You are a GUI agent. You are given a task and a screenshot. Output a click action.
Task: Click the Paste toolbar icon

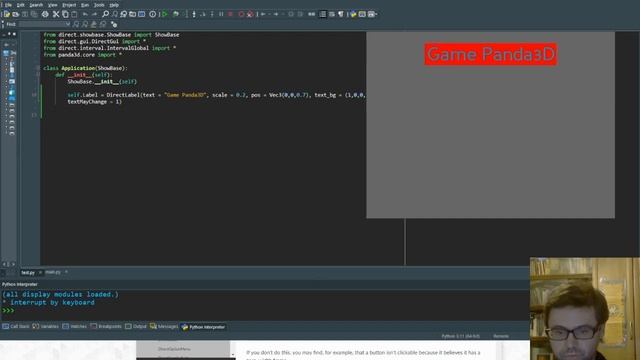click(x=74, y=14)
